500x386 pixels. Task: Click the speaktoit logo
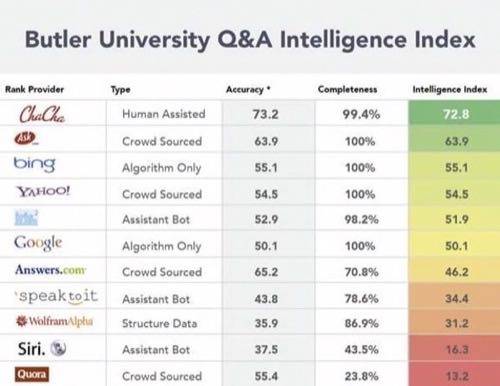[57, 296]
